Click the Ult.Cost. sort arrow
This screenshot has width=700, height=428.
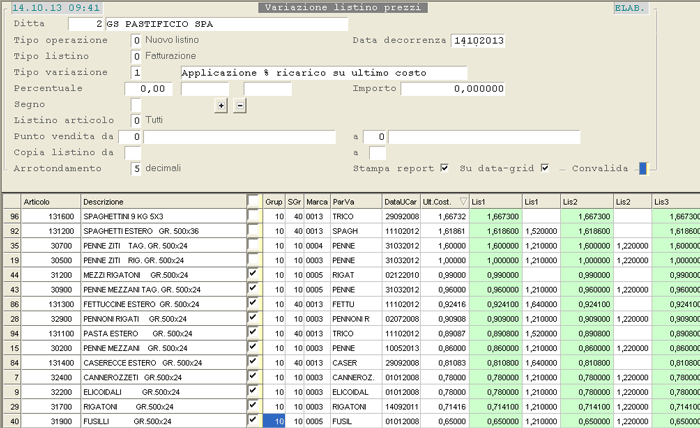[x=463, y=202]
